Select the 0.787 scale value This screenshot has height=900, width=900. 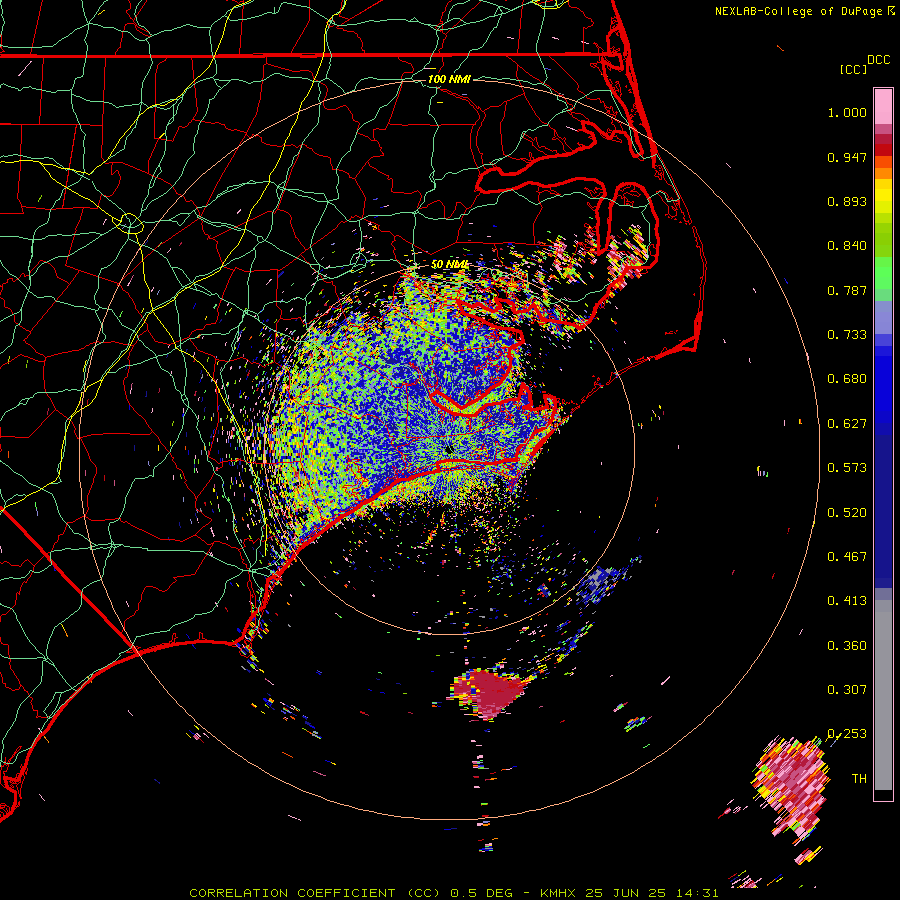pos(847,290)
